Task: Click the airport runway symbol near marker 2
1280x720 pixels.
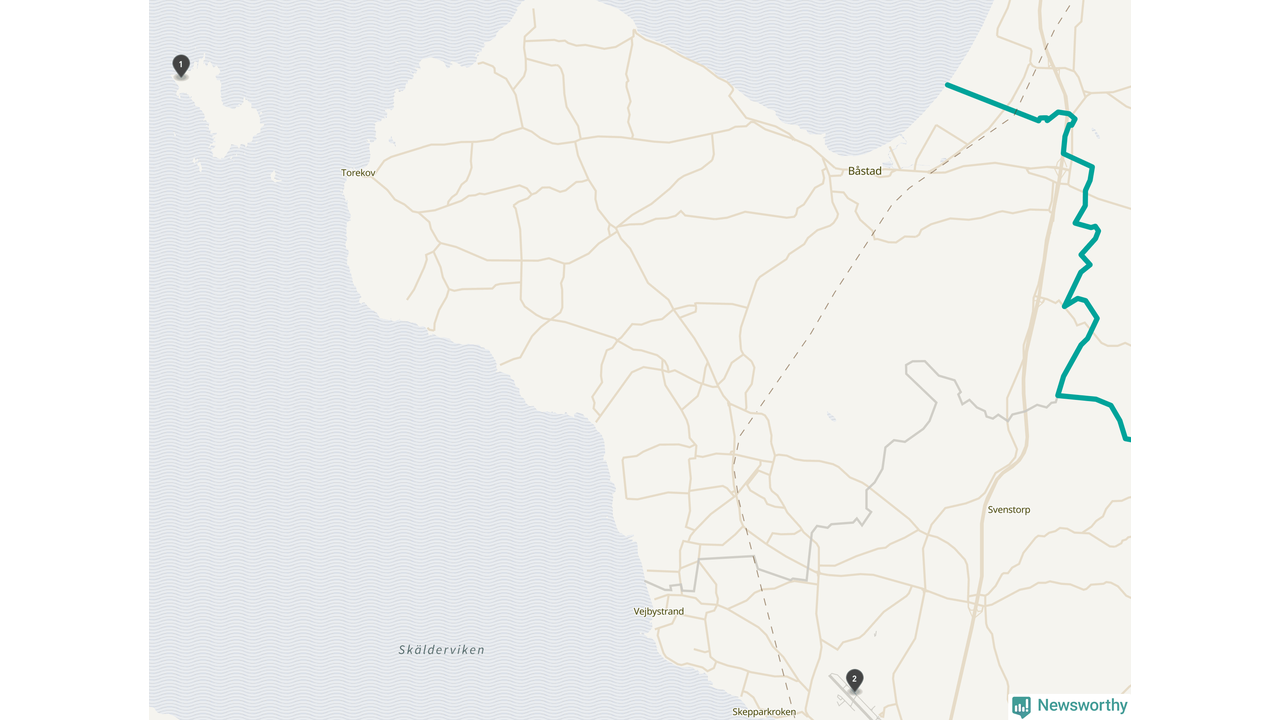Action: (855, 697)
